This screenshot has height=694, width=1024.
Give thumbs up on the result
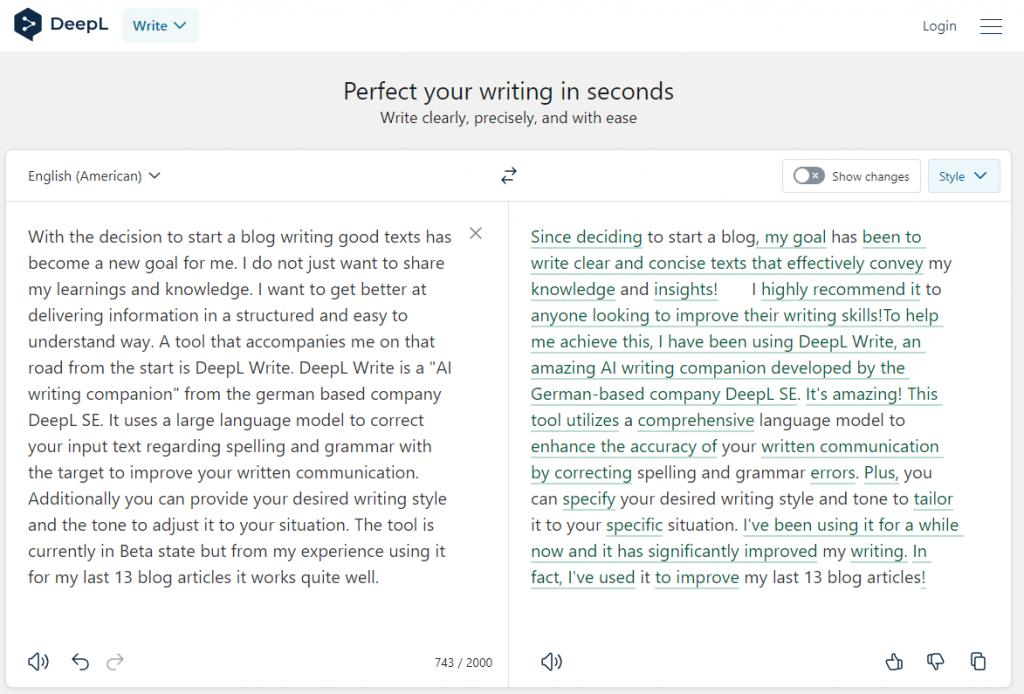895,661
